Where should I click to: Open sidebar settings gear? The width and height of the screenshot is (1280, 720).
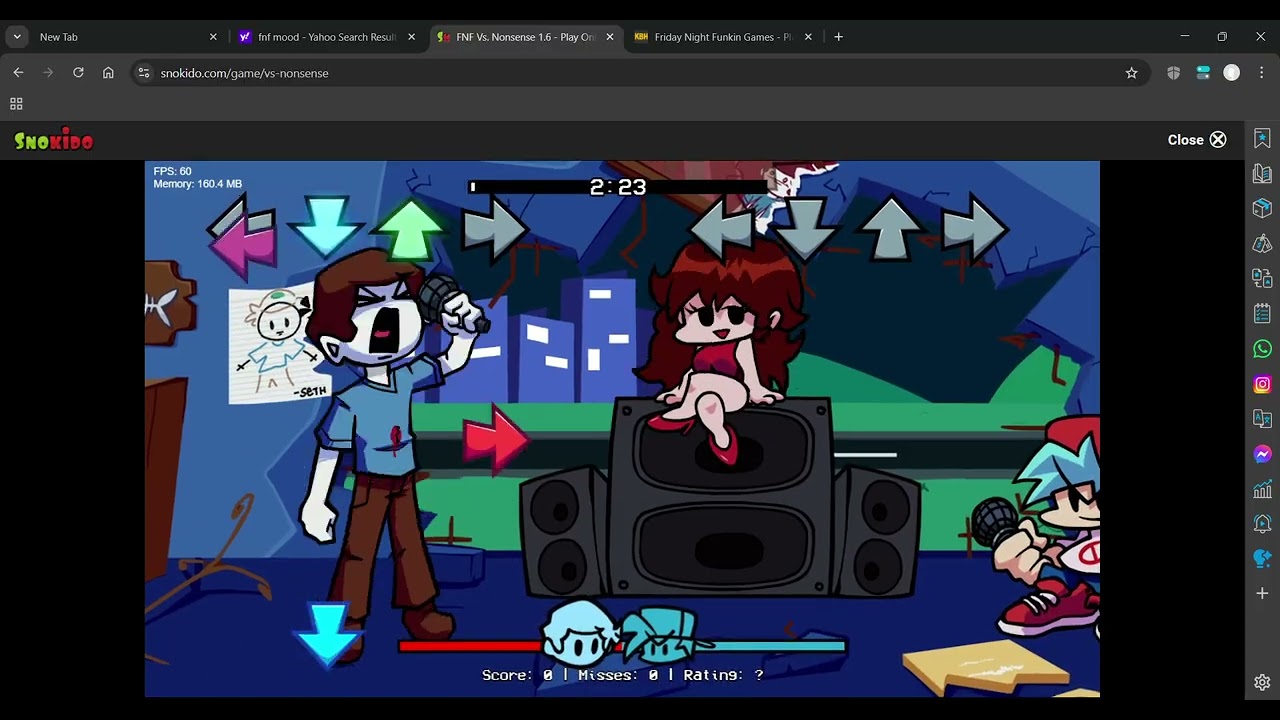pos(1262,683)
